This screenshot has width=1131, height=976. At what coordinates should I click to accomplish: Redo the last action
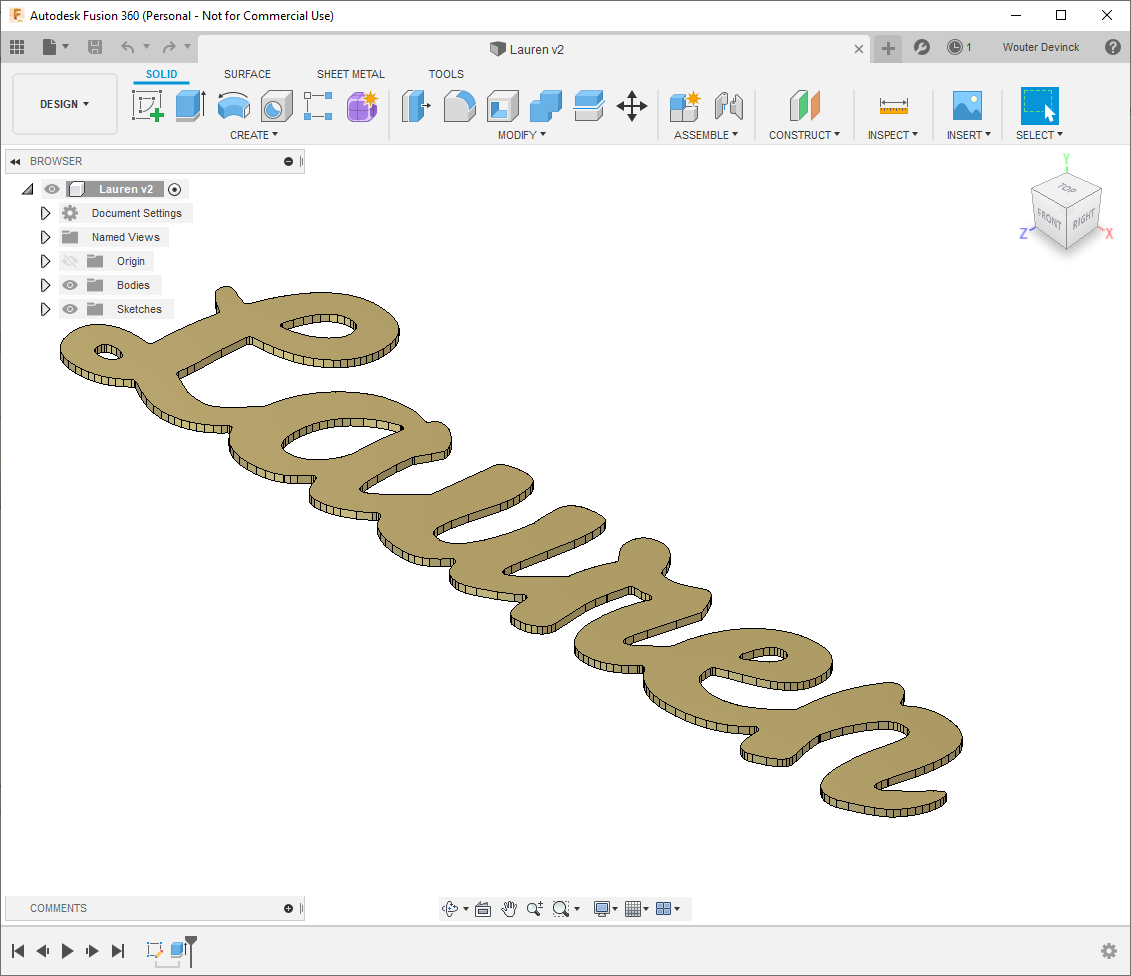[x=169, y=47]
